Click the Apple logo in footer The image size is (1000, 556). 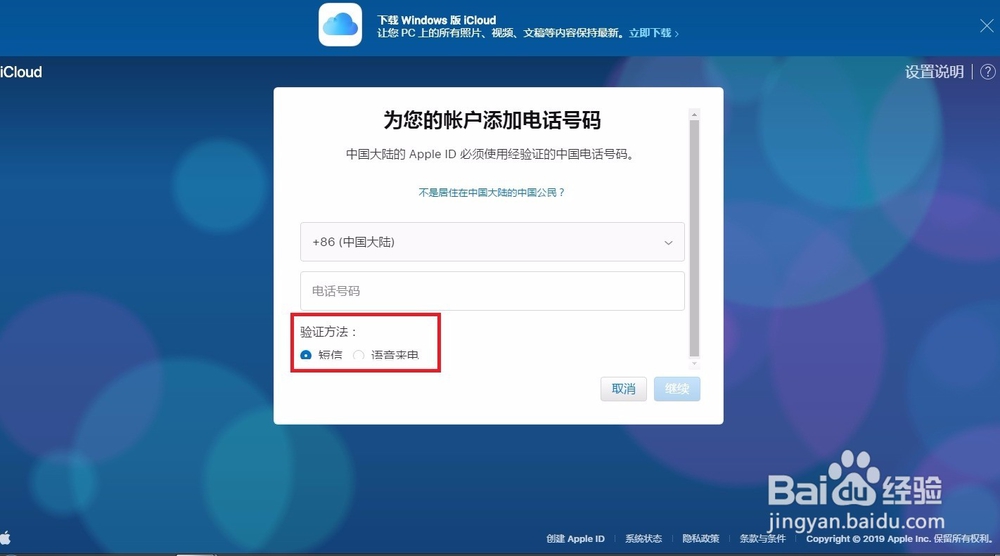6,538
